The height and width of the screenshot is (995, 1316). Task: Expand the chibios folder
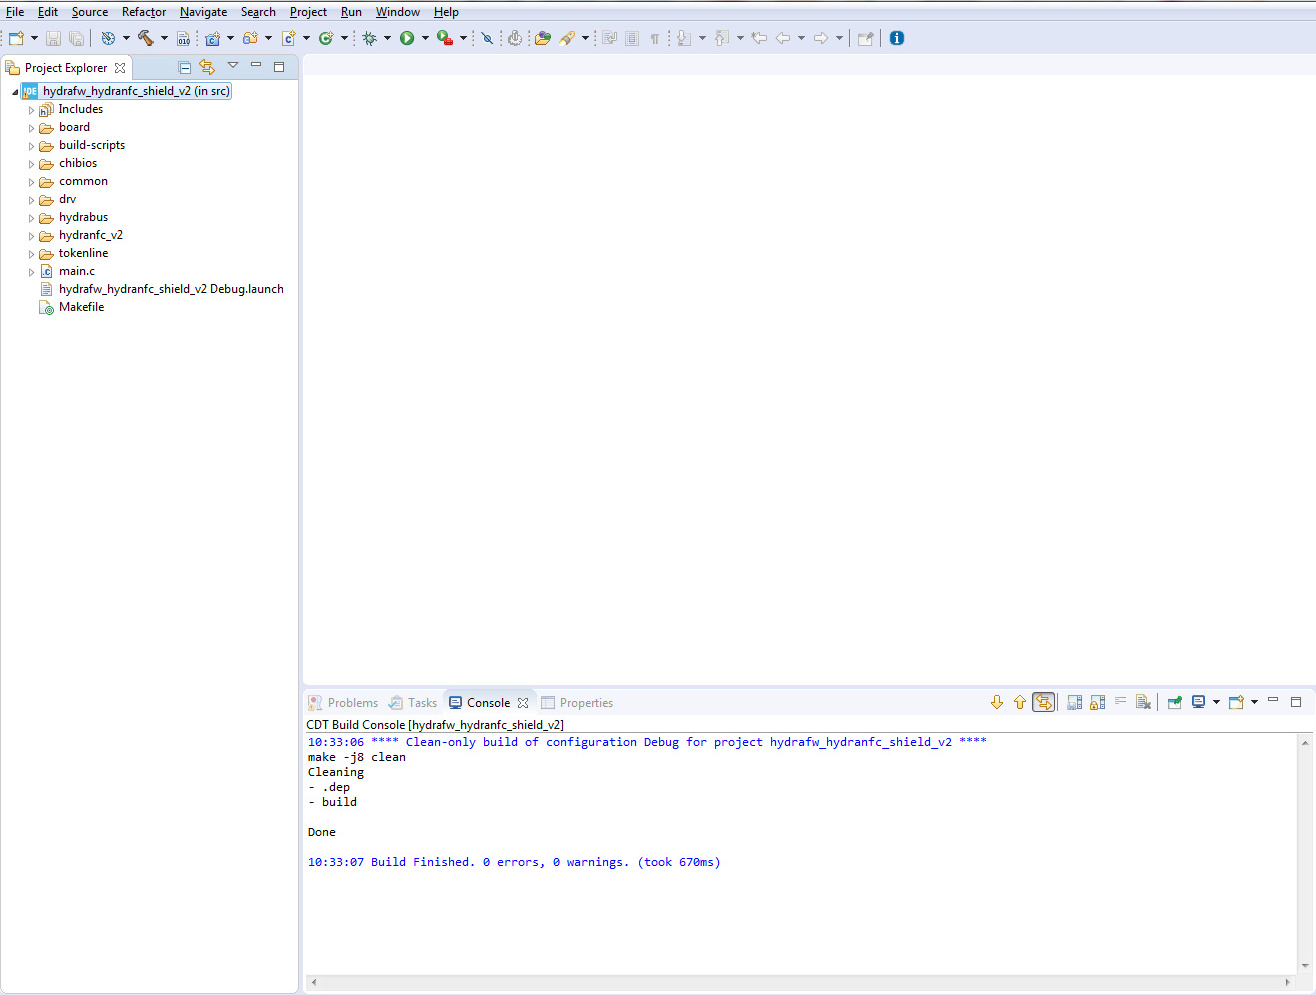(x=31, y=163)
